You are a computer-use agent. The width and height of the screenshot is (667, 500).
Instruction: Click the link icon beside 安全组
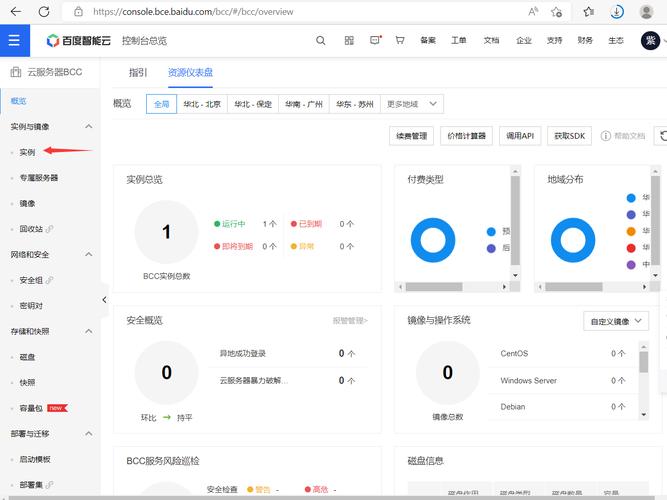tap(49, 280)
